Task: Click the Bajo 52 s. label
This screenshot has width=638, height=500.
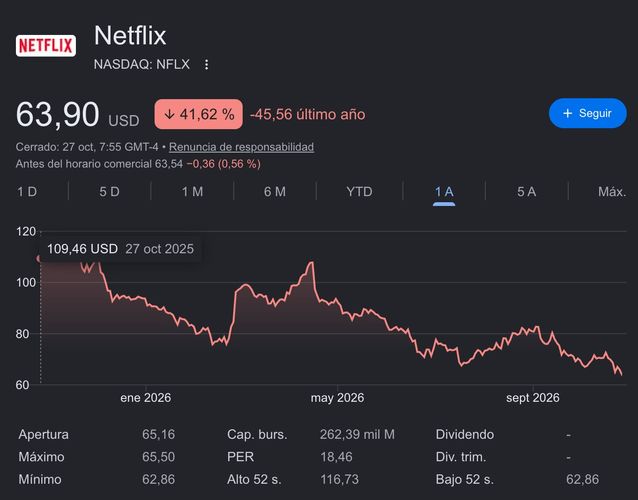Action: click(x=465, y=479)
